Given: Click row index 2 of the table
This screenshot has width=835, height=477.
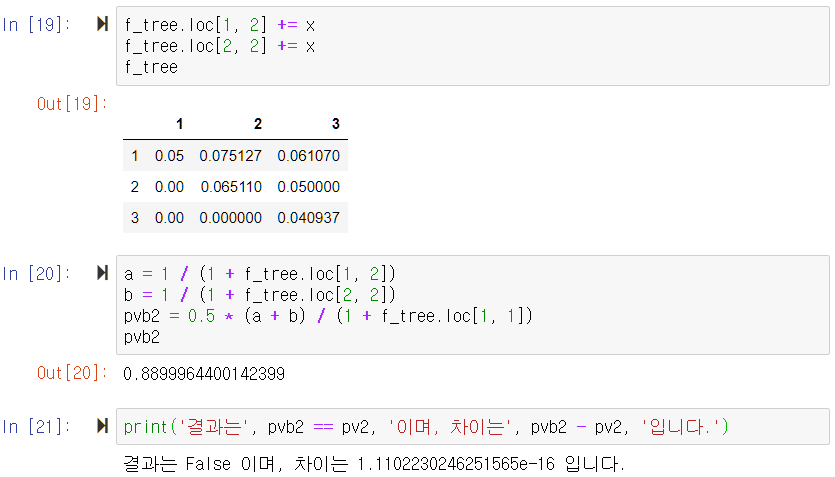Looking at the screenshot, I should 135,187.
